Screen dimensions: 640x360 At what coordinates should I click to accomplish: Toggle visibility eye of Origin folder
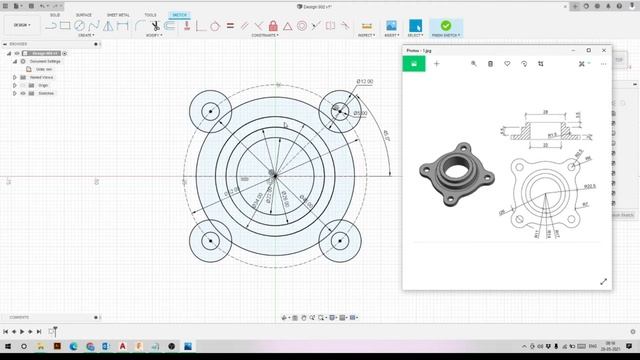click(23, 85)
